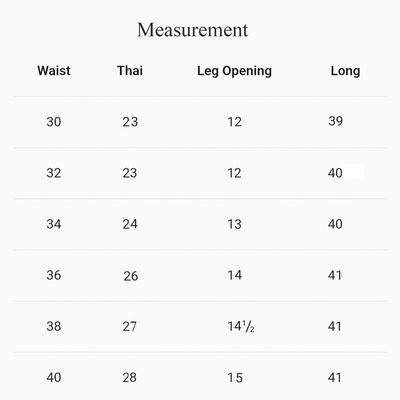Click the Long value 39 cell

(x=335, y=121)
